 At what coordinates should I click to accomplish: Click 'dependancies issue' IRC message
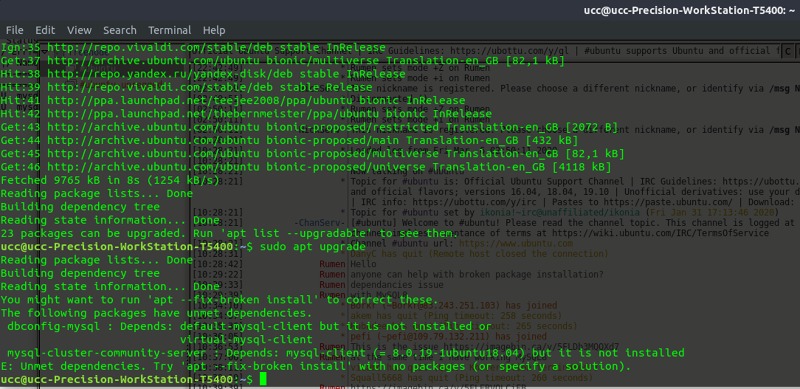point(397,285)
